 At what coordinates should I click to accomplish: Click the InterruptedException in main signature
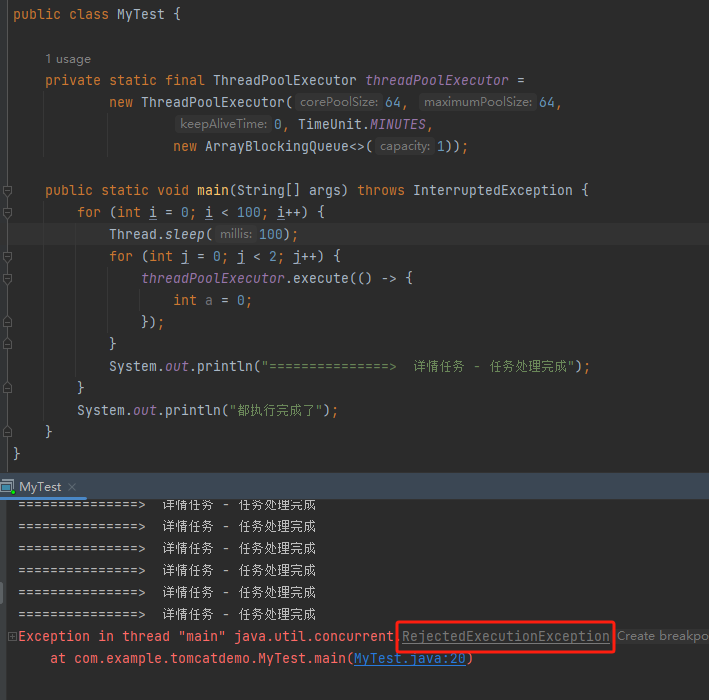[493, 190]
